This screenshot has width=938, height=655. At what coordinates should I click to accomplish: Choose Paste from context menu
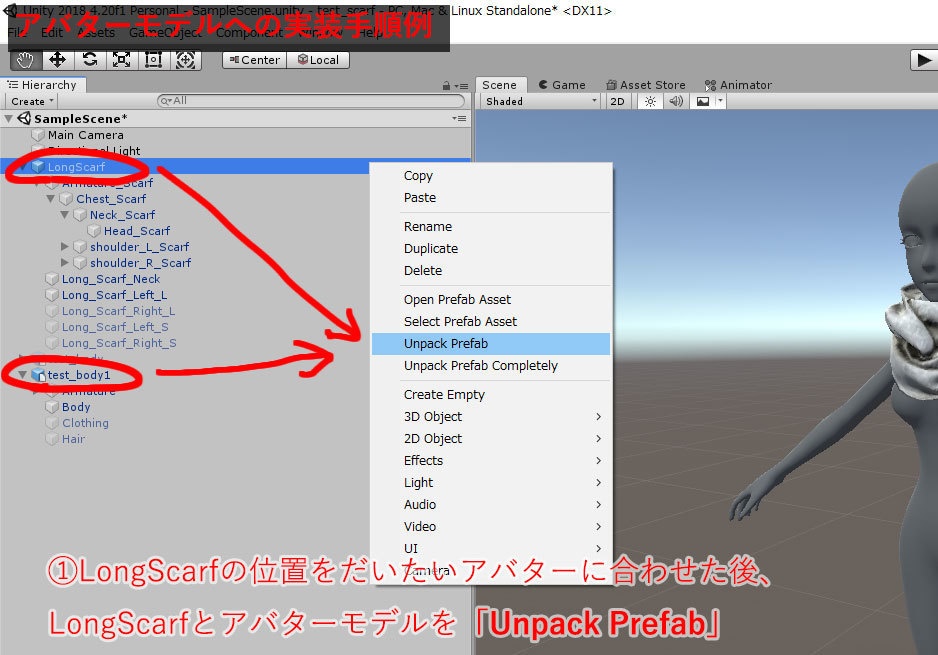click(x=491, y=198)
